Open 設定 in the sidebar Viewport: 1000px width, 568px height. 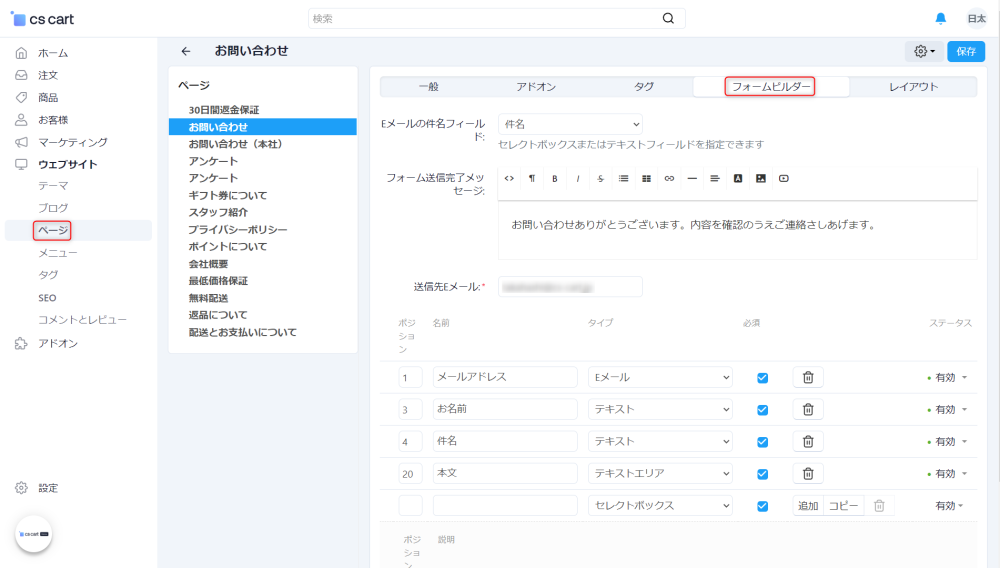click(48, 488)
